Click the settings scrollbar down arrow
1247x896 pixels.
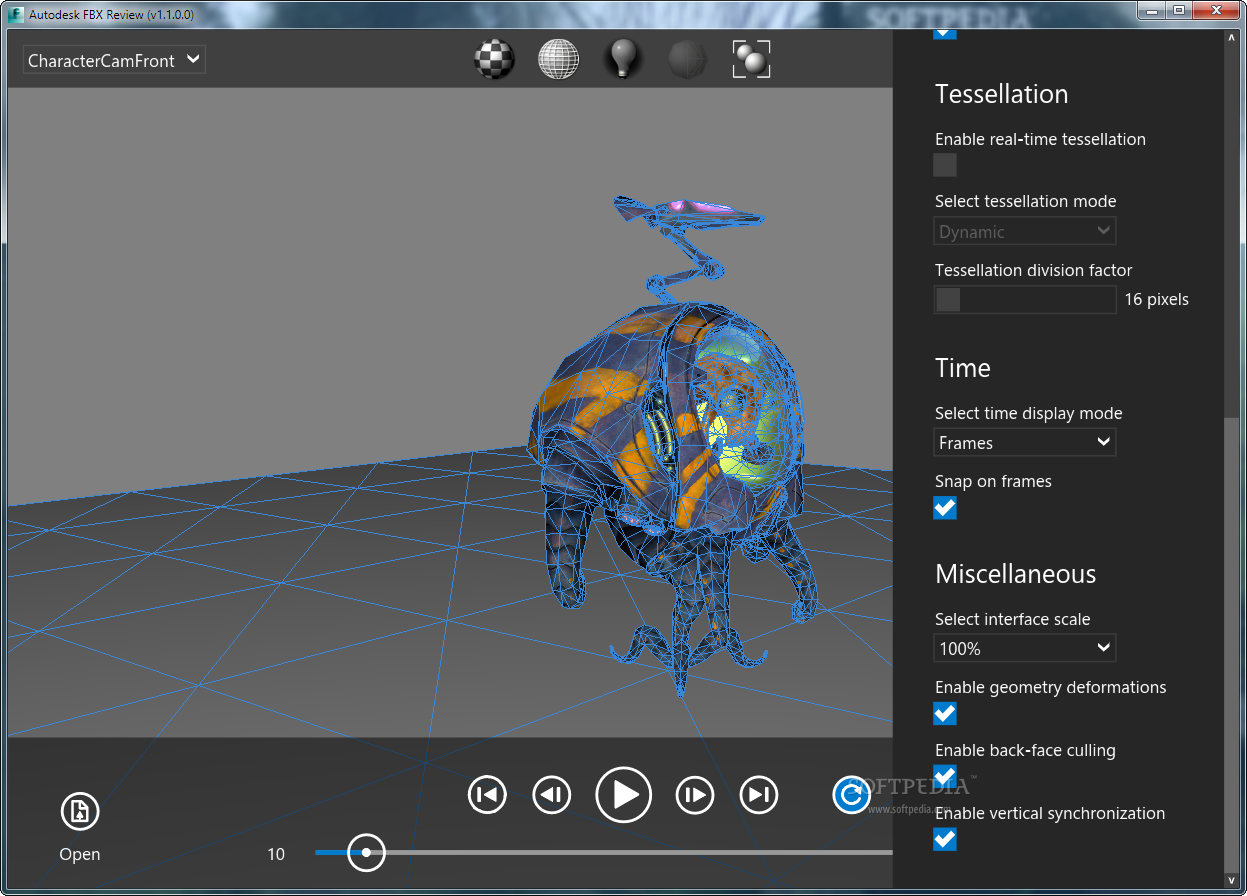(1231, 880)
